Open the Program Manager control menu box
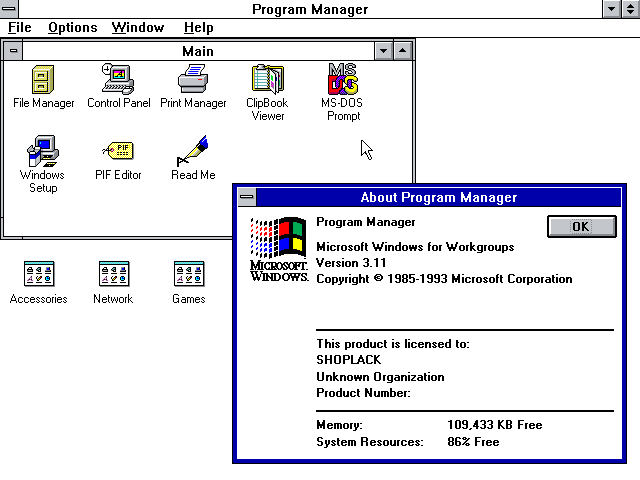 tap(9, 9)
